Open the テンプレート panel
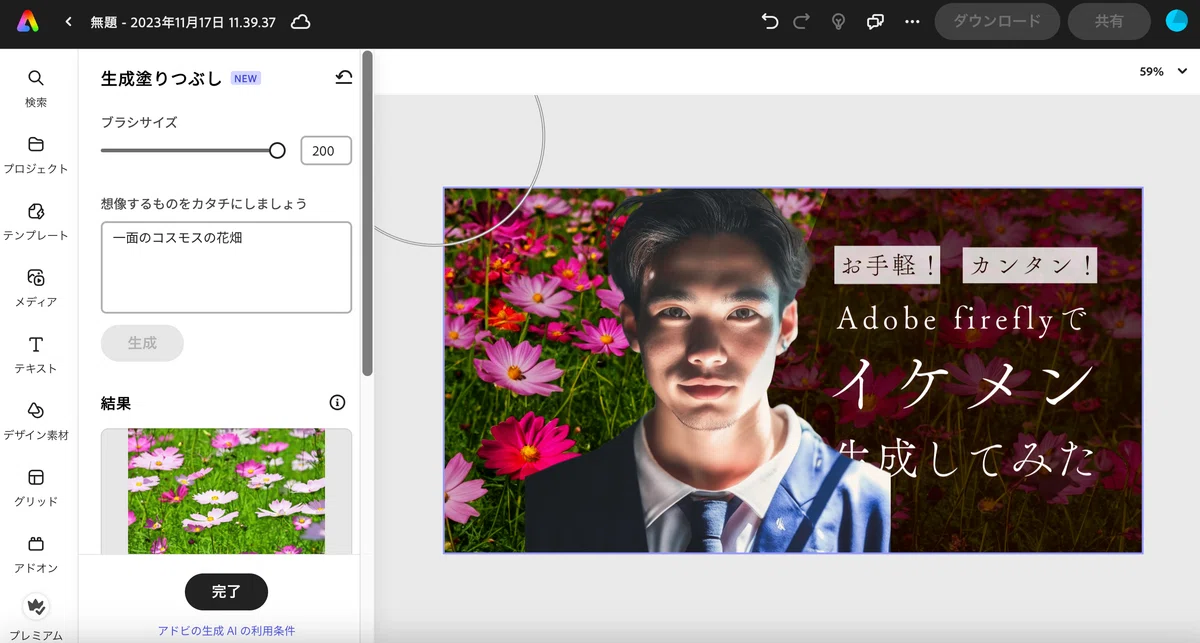This screenshot has width=1200, height=643. tap(36, 222)
